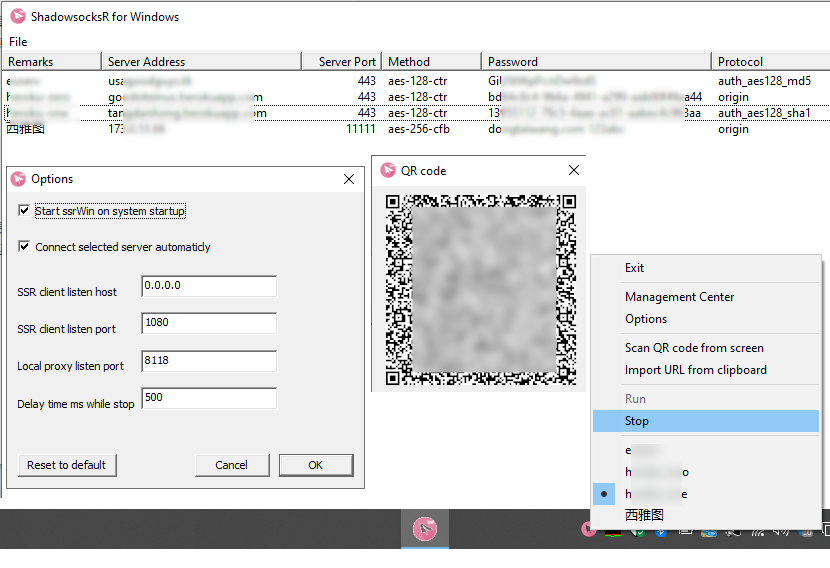The image size is (830, 568).
Task: Sort by the Method column header
Action: pos(431,61)
